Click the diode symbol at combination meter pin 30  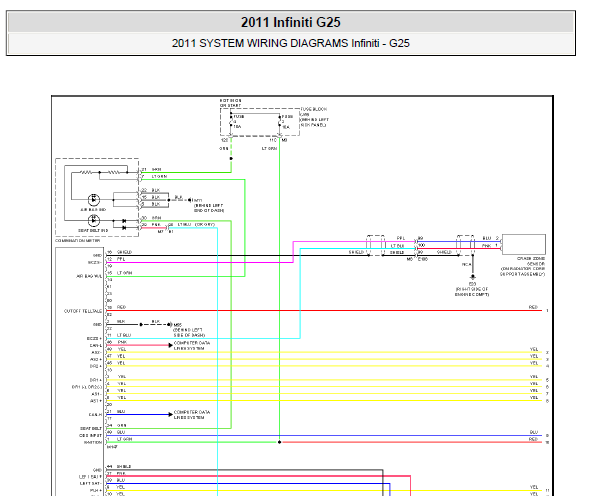pyautogui.click(x=124, y=221)
